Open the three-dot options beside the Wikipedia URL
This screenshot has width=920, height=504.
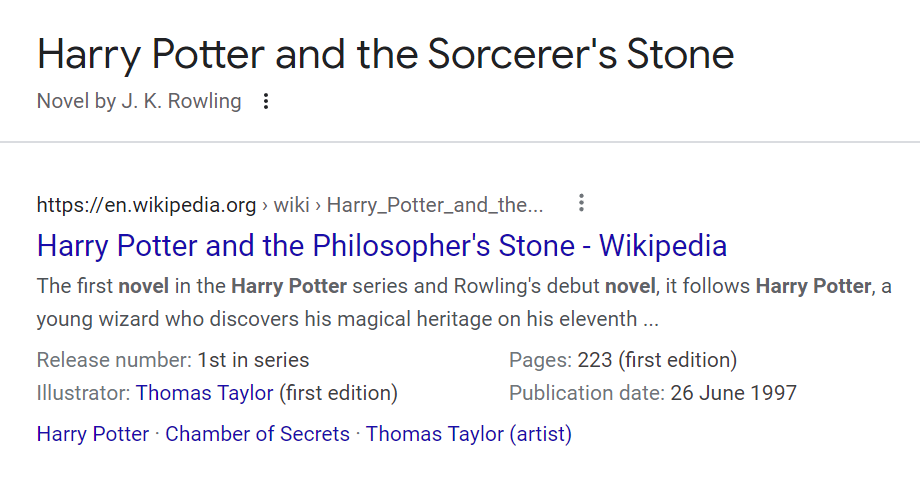tap(580, 204)
